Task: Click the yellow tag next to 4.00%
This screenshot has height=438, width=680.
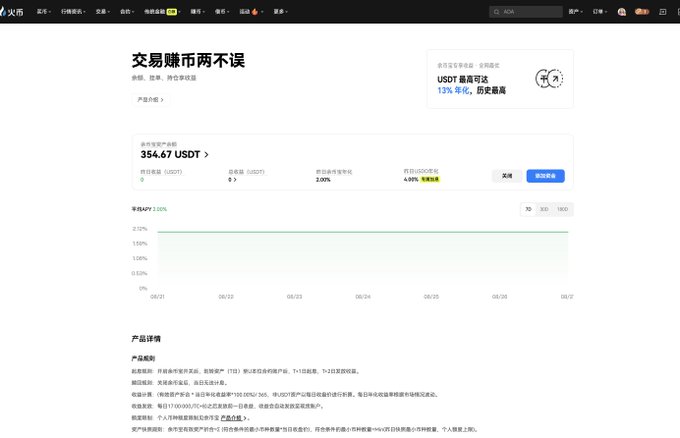Action: click(430, 179)
